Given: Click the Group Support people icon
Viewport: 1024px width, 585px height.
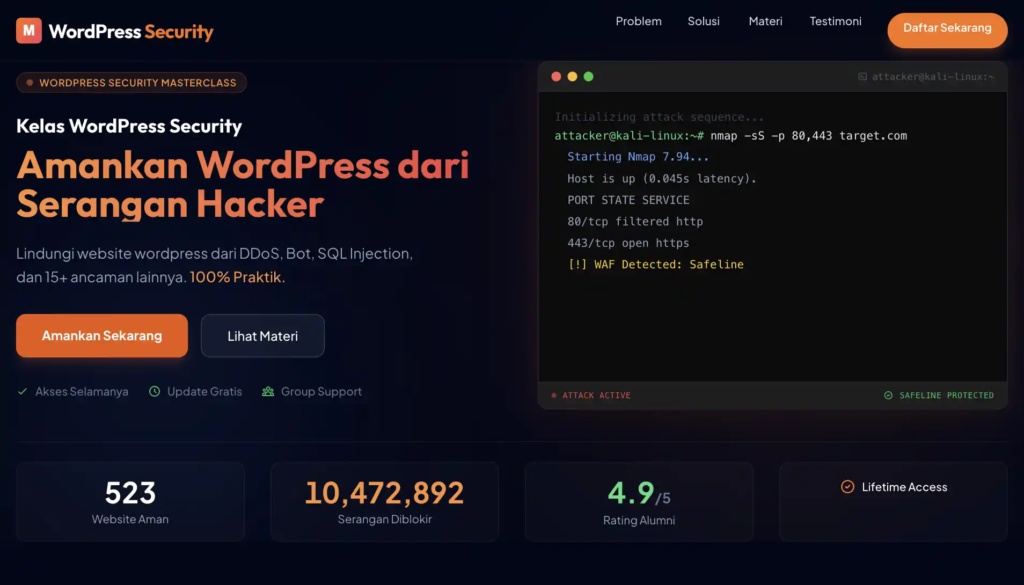Looking at the screenshot, I should pyautogui.click(x=267, y=392).
